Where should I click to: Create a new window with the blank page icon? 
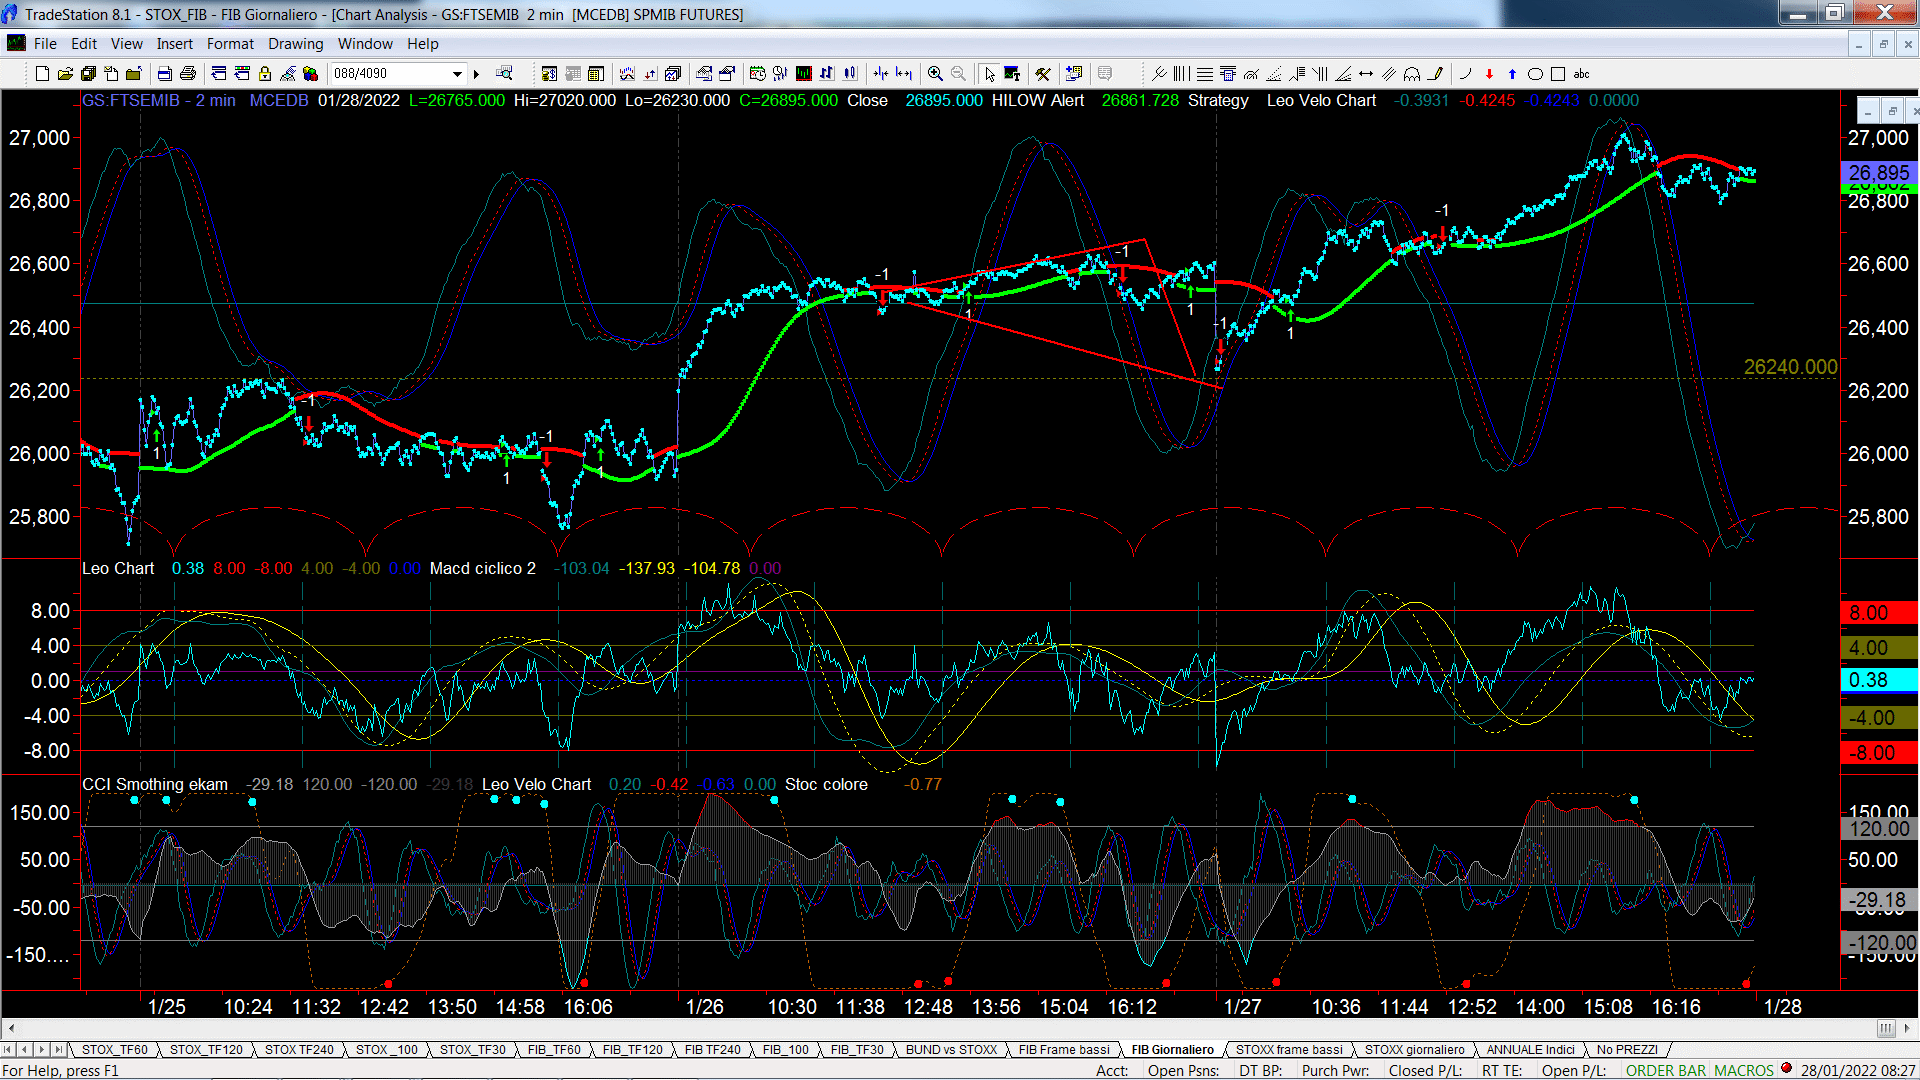pyautogui.click(x=42, y=74)
